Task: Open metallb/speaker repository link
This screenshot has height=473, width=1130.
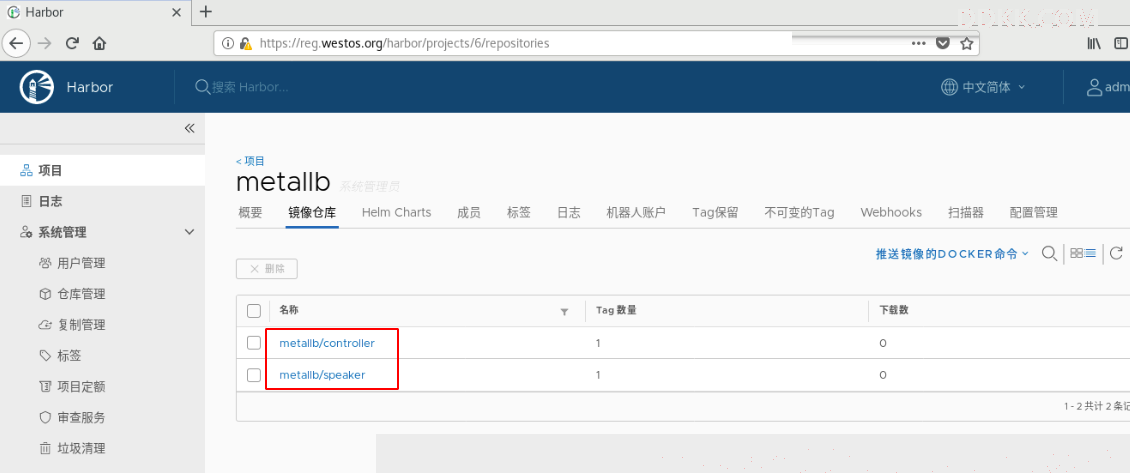Action: pos(322,375)
